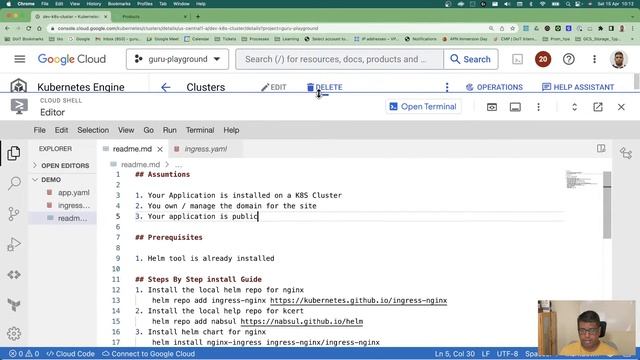The width and height of the screenshot is (640, 360).
Task: Open the editor Help menu
Action: pos(231,130)
